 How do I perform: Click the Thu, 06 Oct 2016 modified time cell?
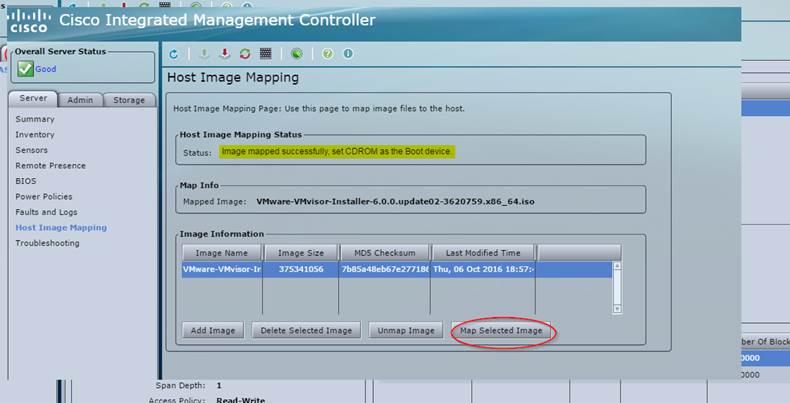[x=483, y=269]
